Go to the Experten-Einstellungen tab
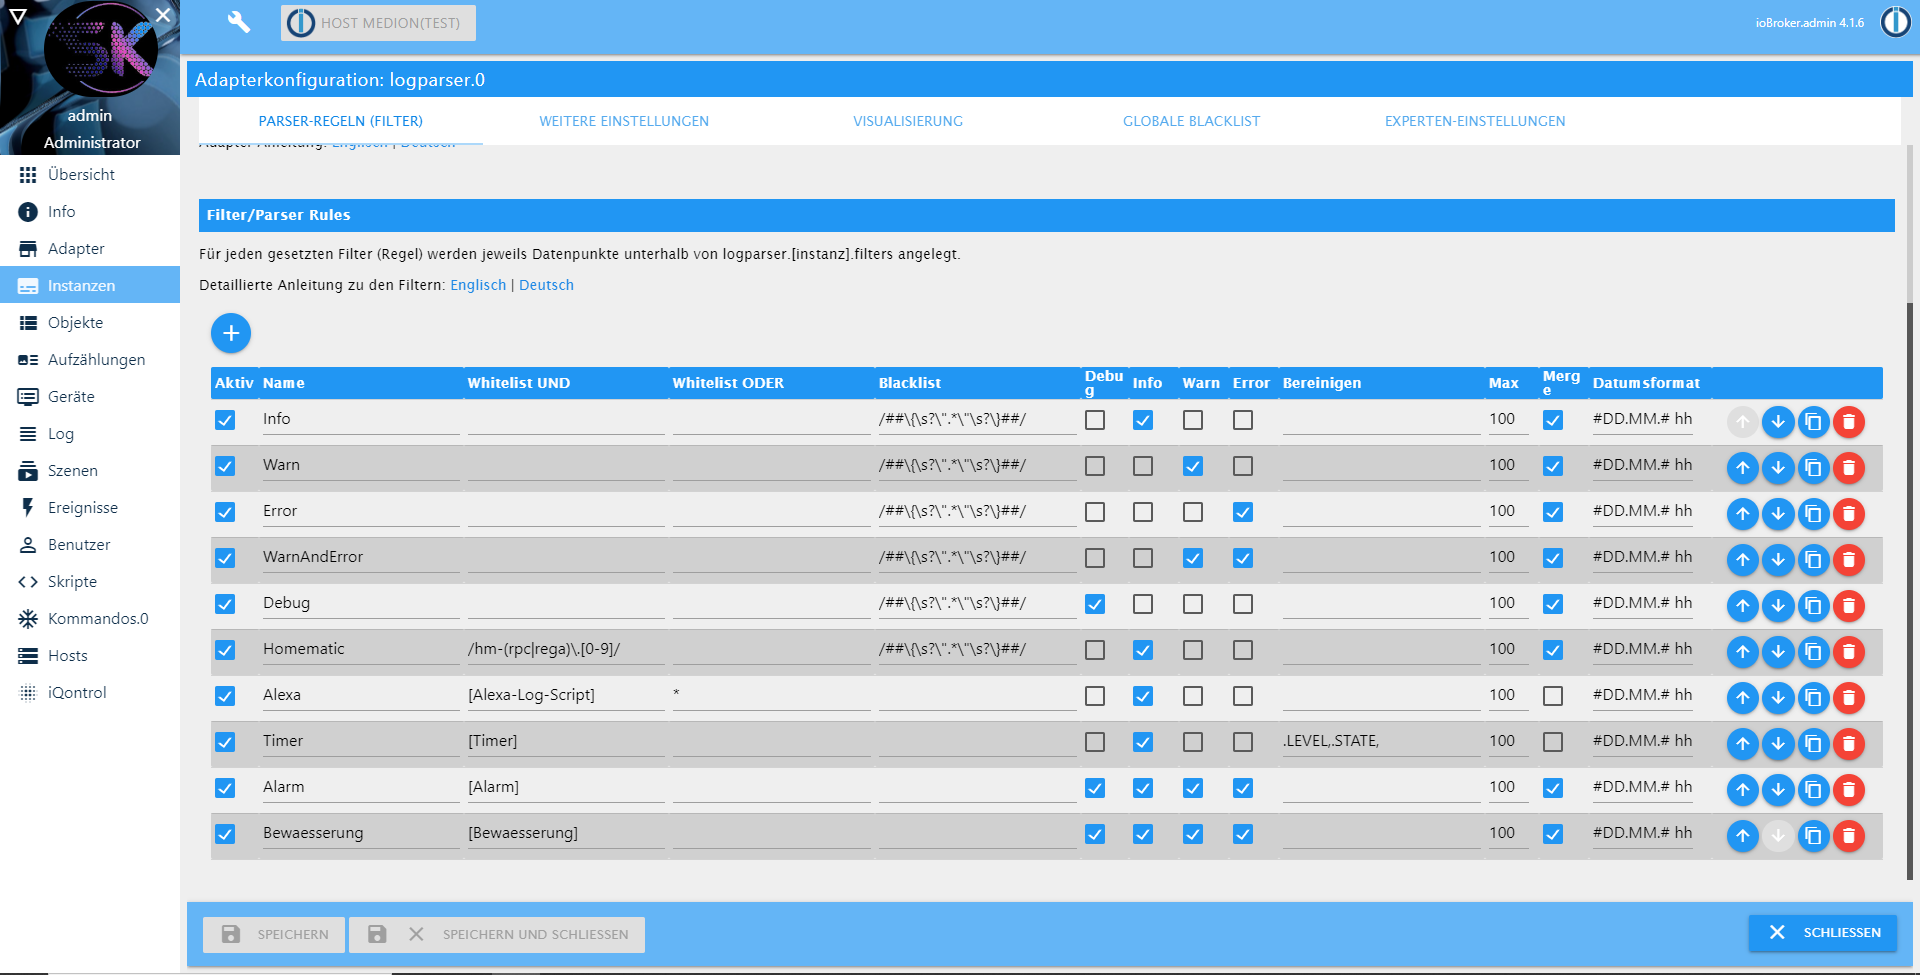Image resolution: width=1920 pixels, height=975 pixels. point(1475,121)
